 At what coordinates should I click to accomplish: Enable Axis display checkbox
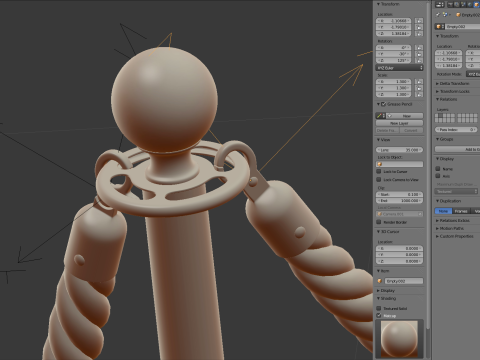click(438, 176)
